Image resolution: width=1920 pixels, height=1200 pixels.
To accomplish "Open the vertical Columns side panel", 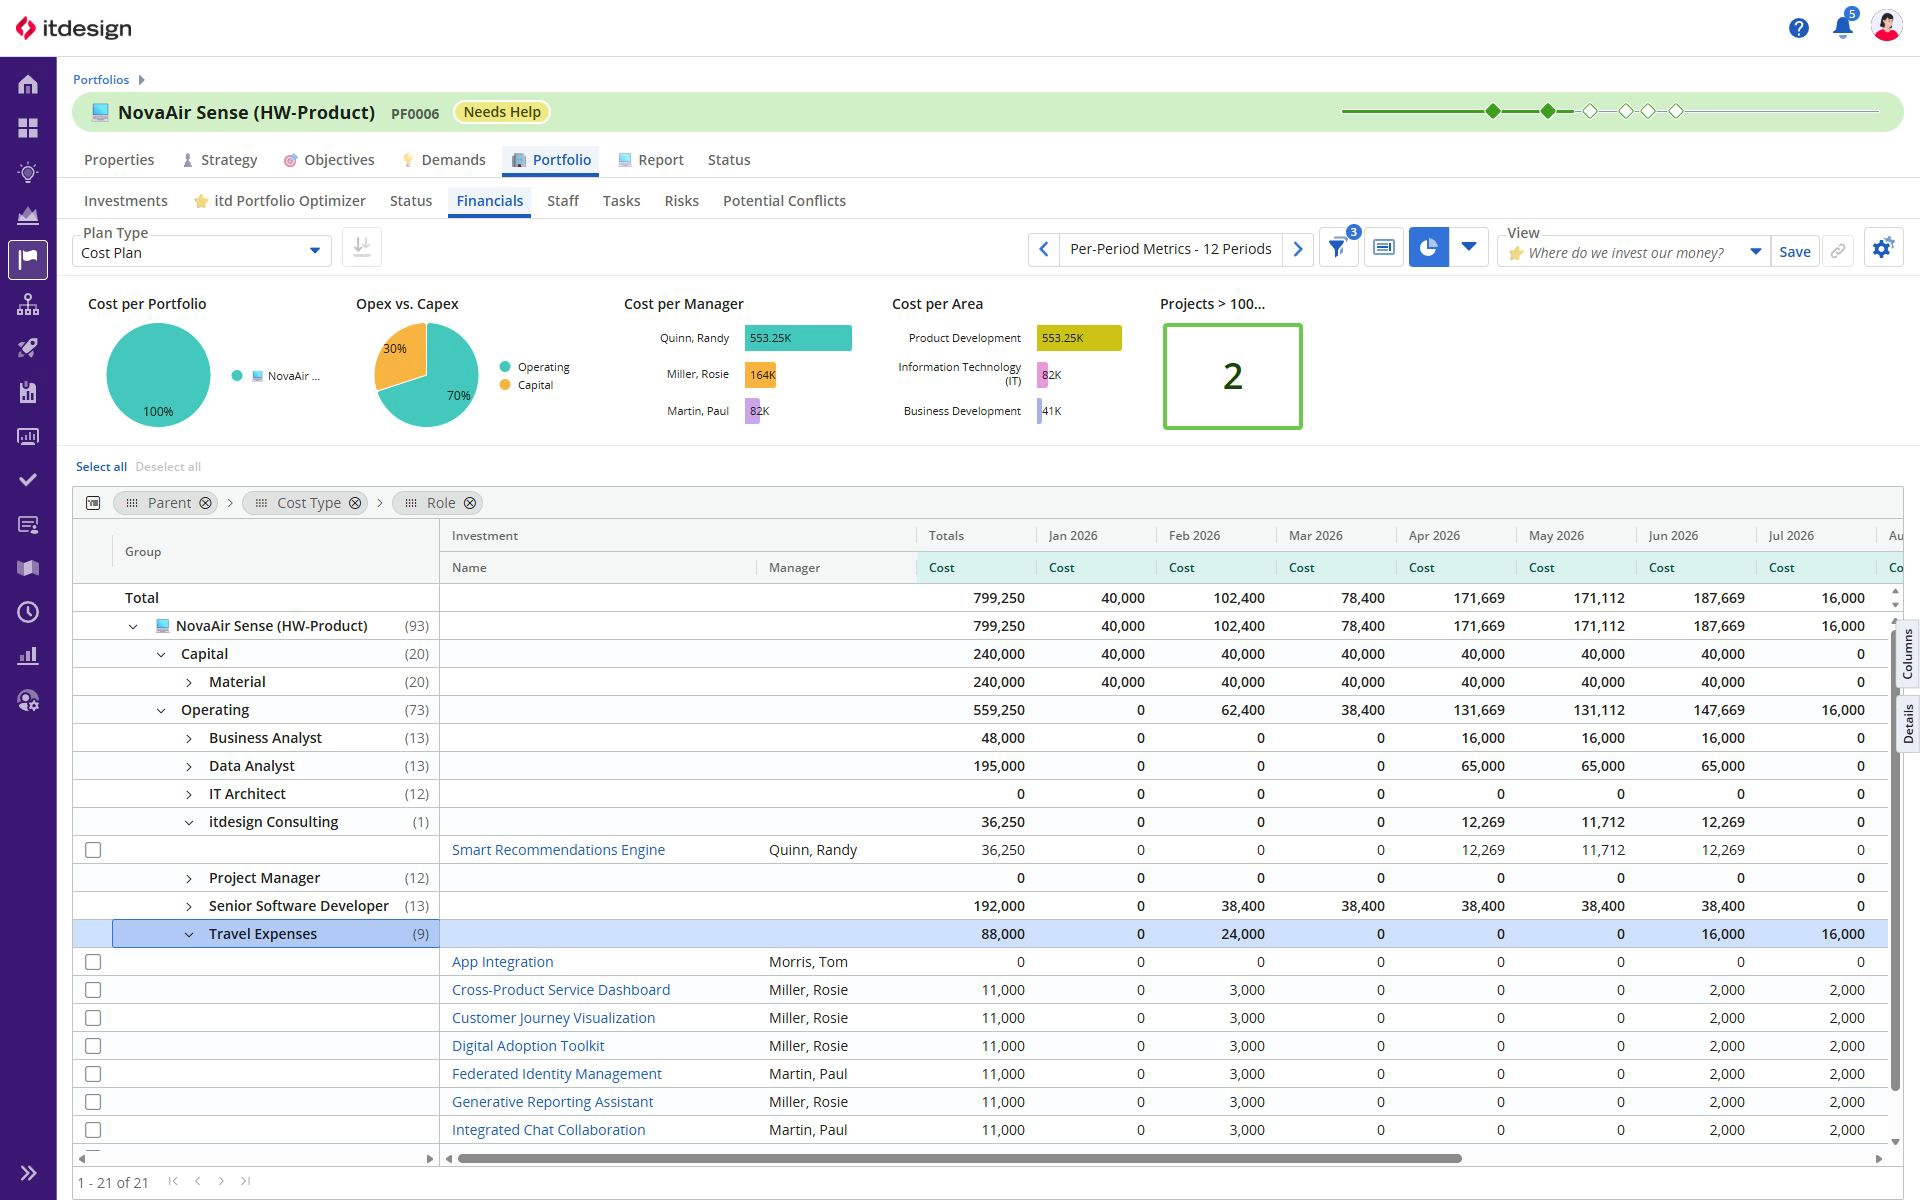I will 1907,653.
